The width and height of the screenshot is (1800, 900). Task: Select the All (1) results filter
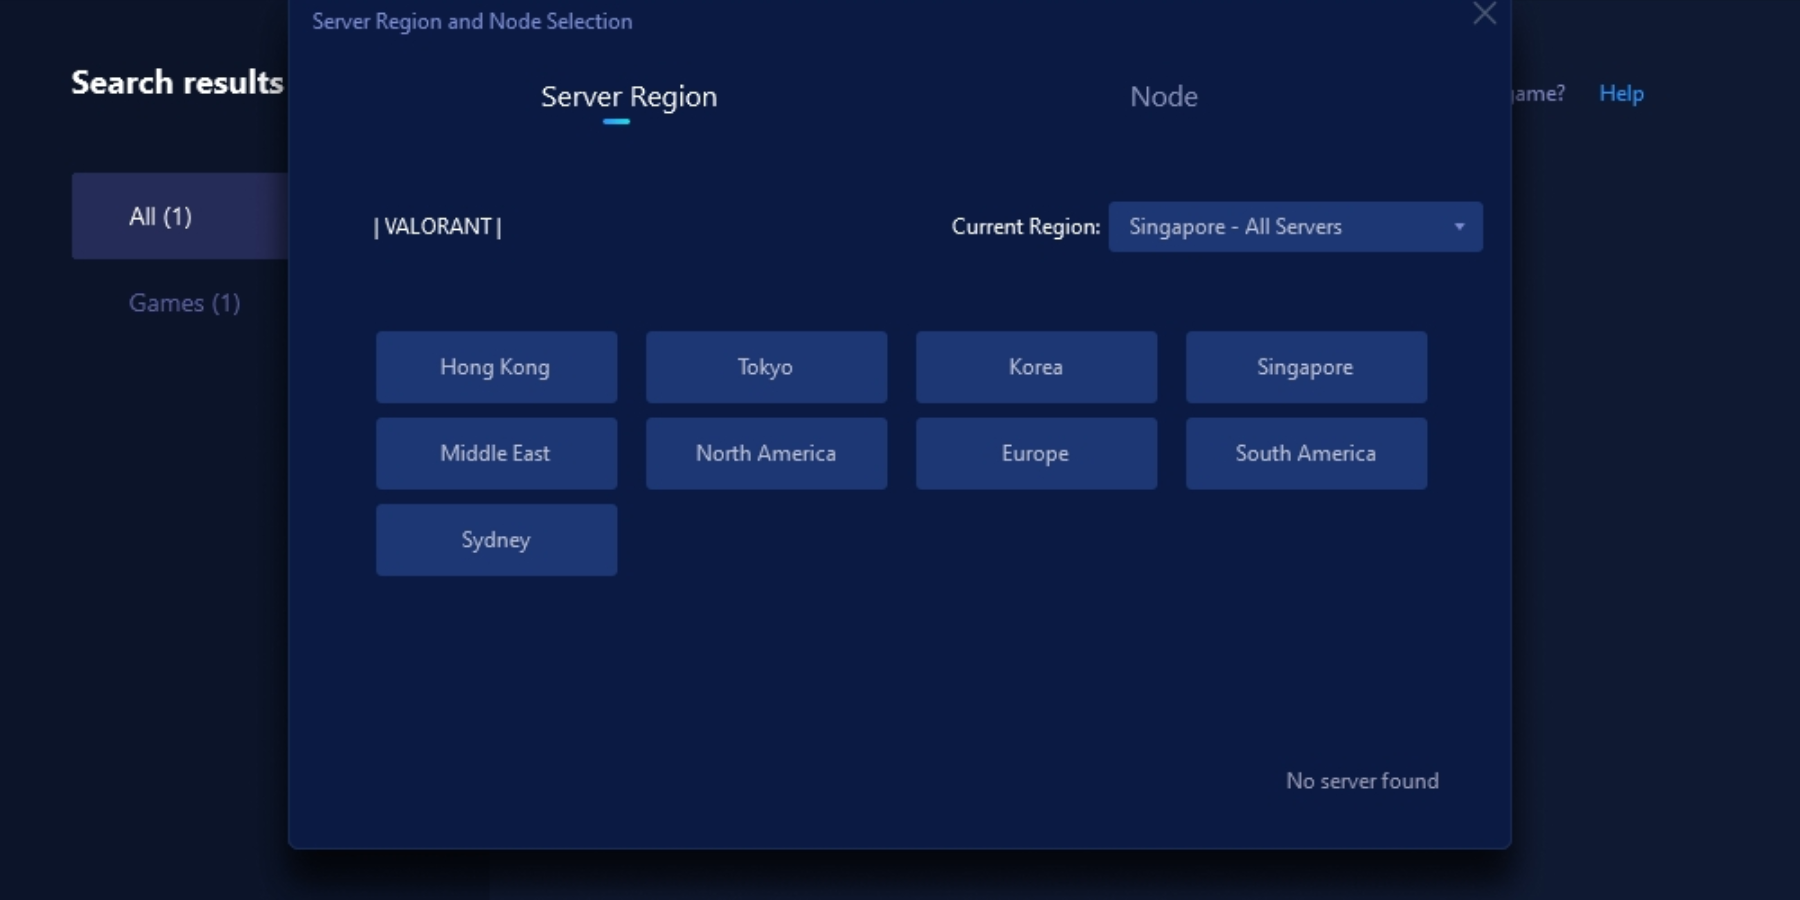[180, 216]
